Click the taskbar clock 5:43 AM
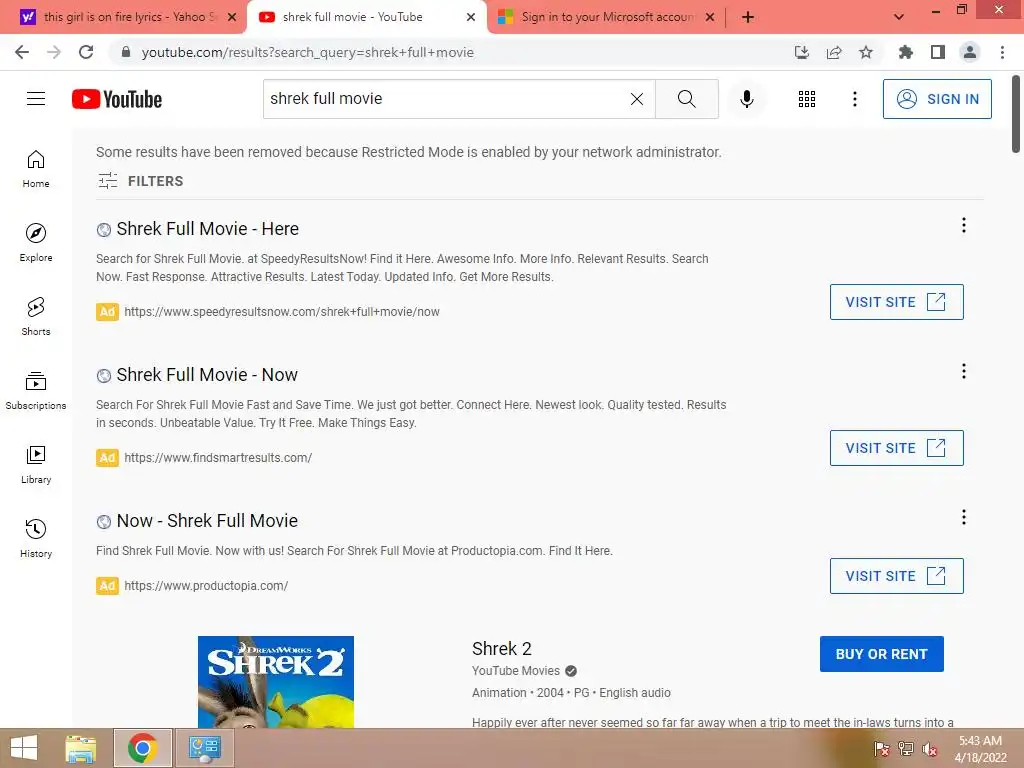The width and height of the screenshot is (1024, 768). [x=980, y=741]
